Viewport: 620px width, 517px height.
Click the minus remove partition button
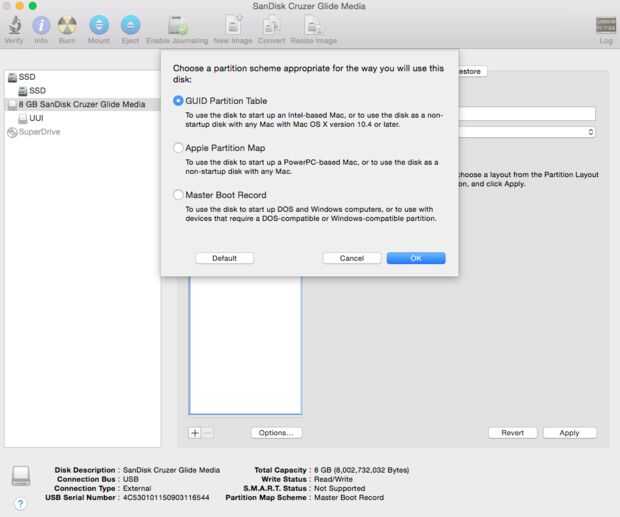(208, 433)
